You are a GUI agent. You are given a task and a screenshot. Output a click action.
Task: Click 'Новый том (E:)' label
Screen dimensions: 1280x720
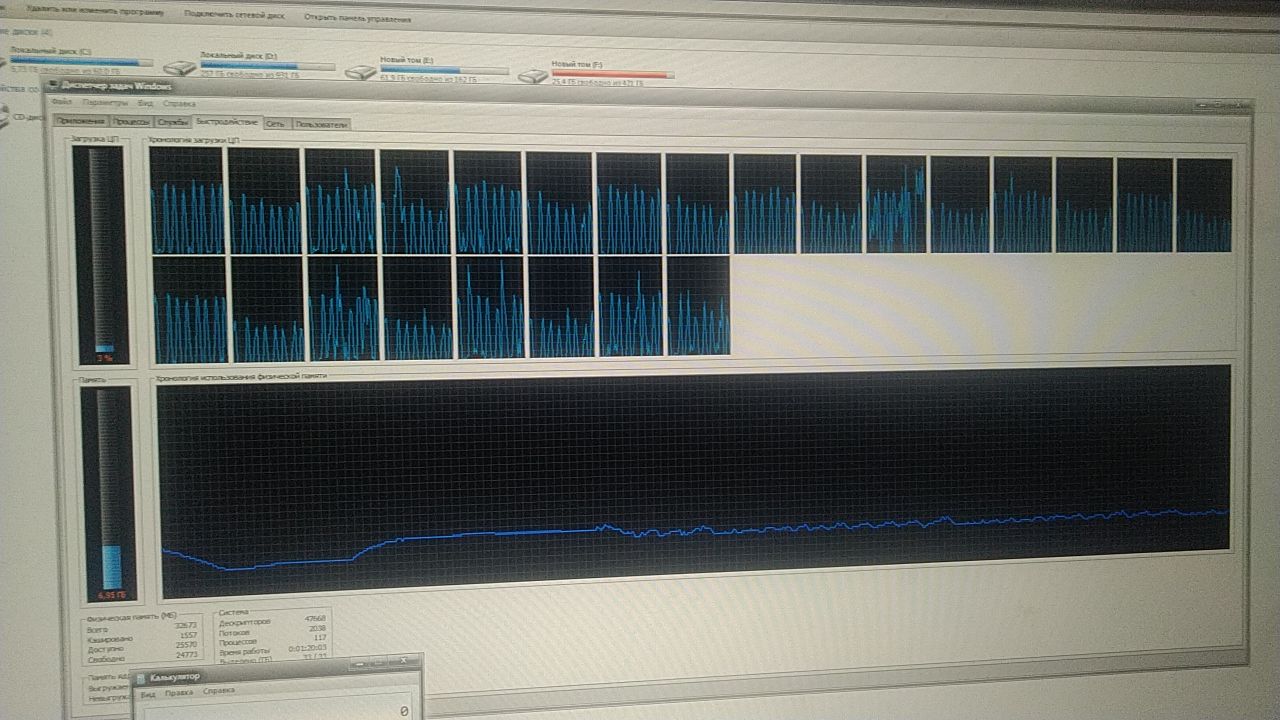[406, 59]
